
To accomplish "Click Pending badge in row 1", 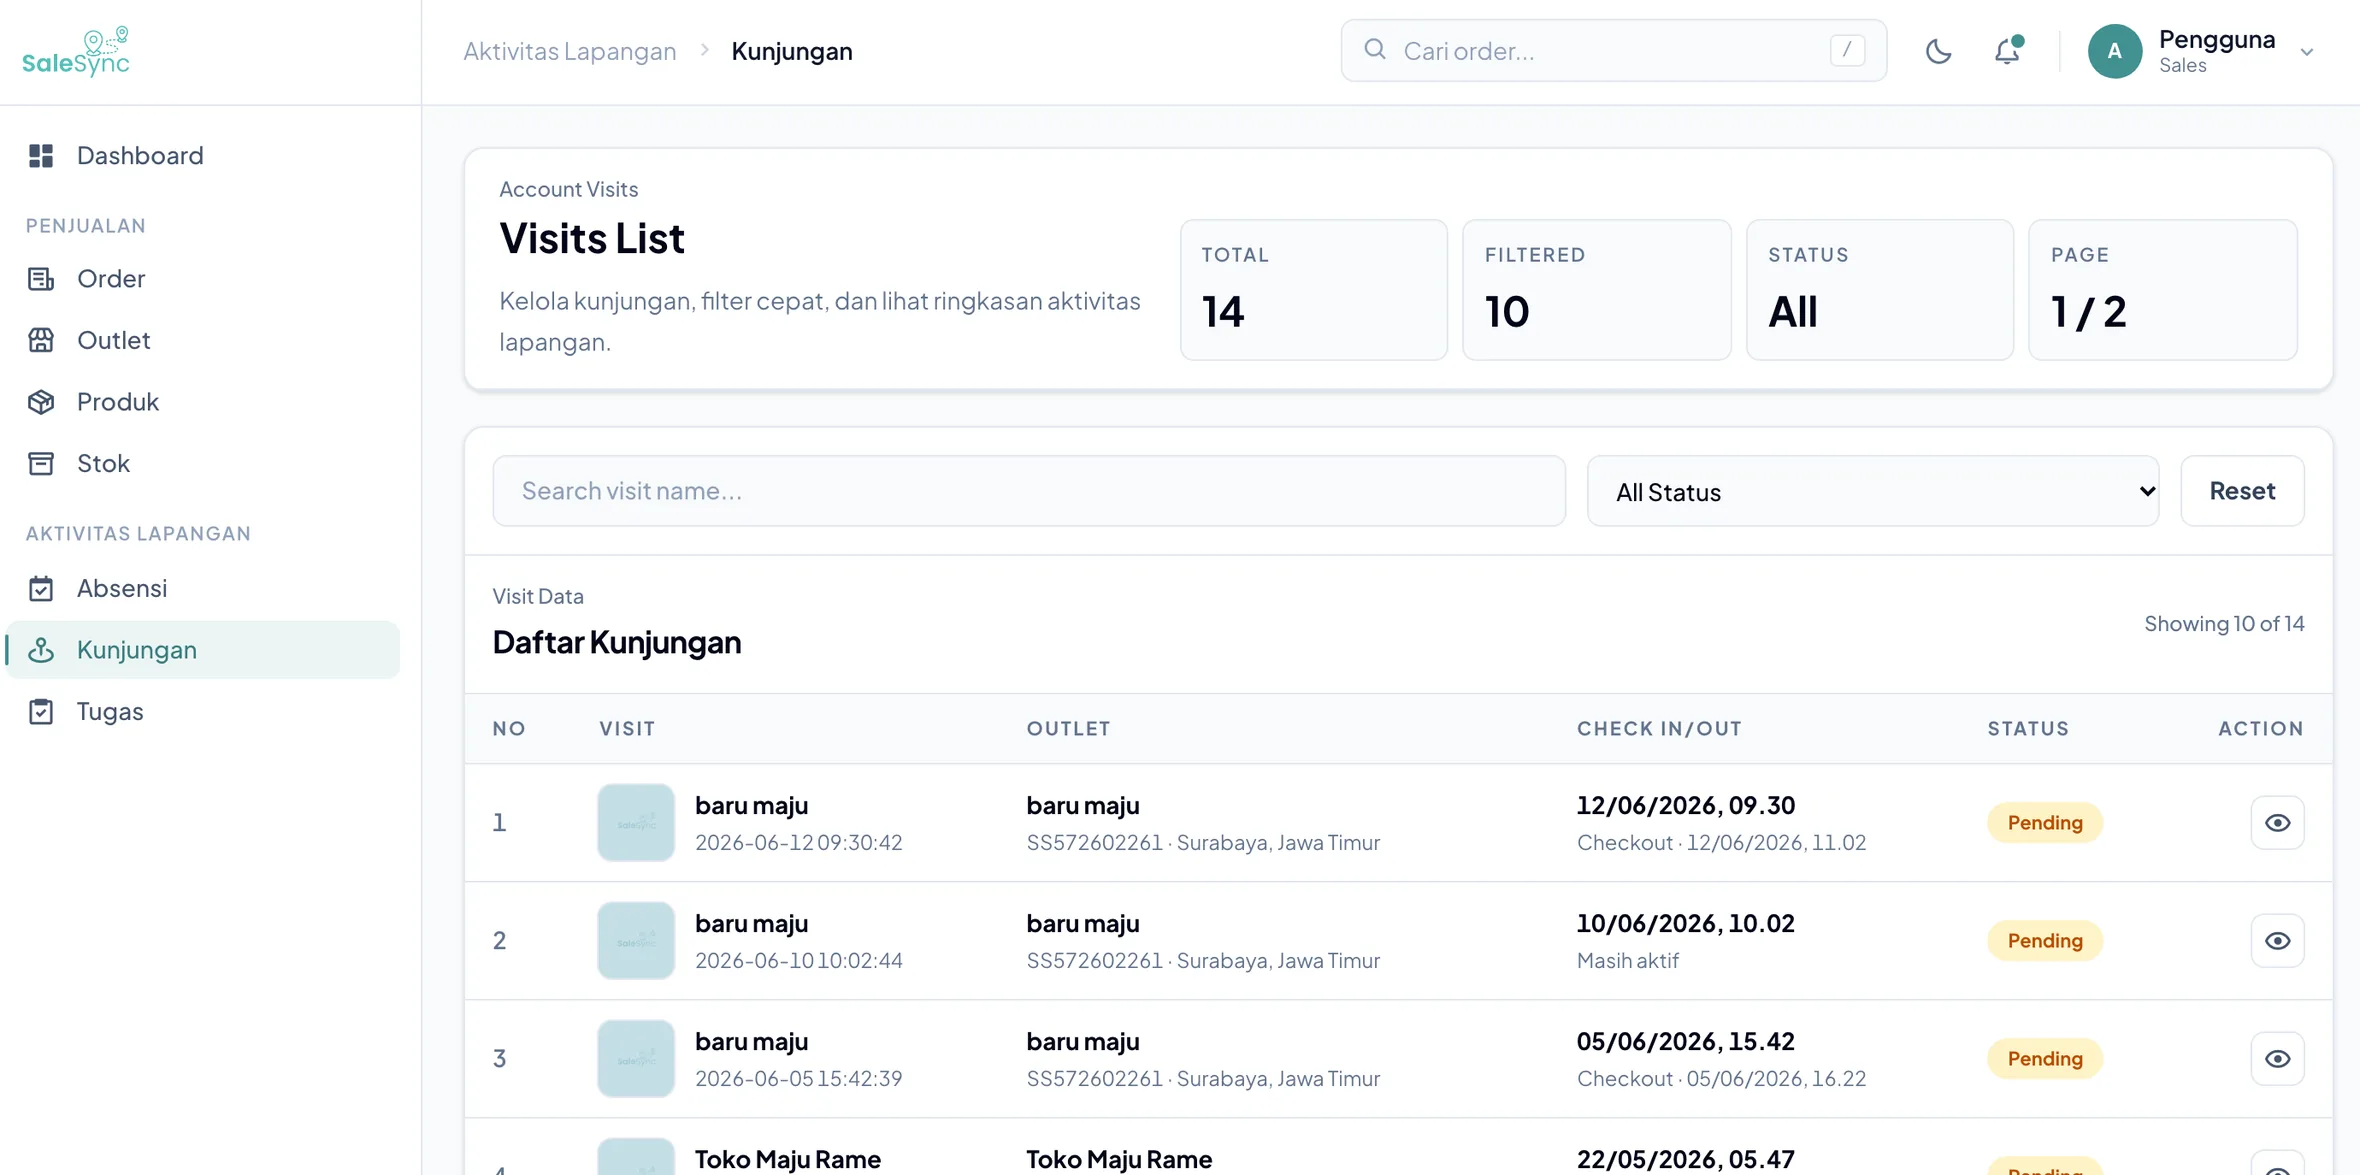I will (2045, 823).
